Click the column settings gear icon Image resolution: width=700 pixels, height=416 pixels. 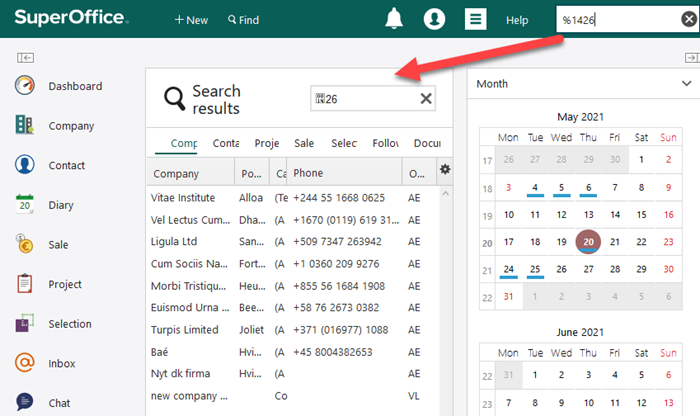446,170
